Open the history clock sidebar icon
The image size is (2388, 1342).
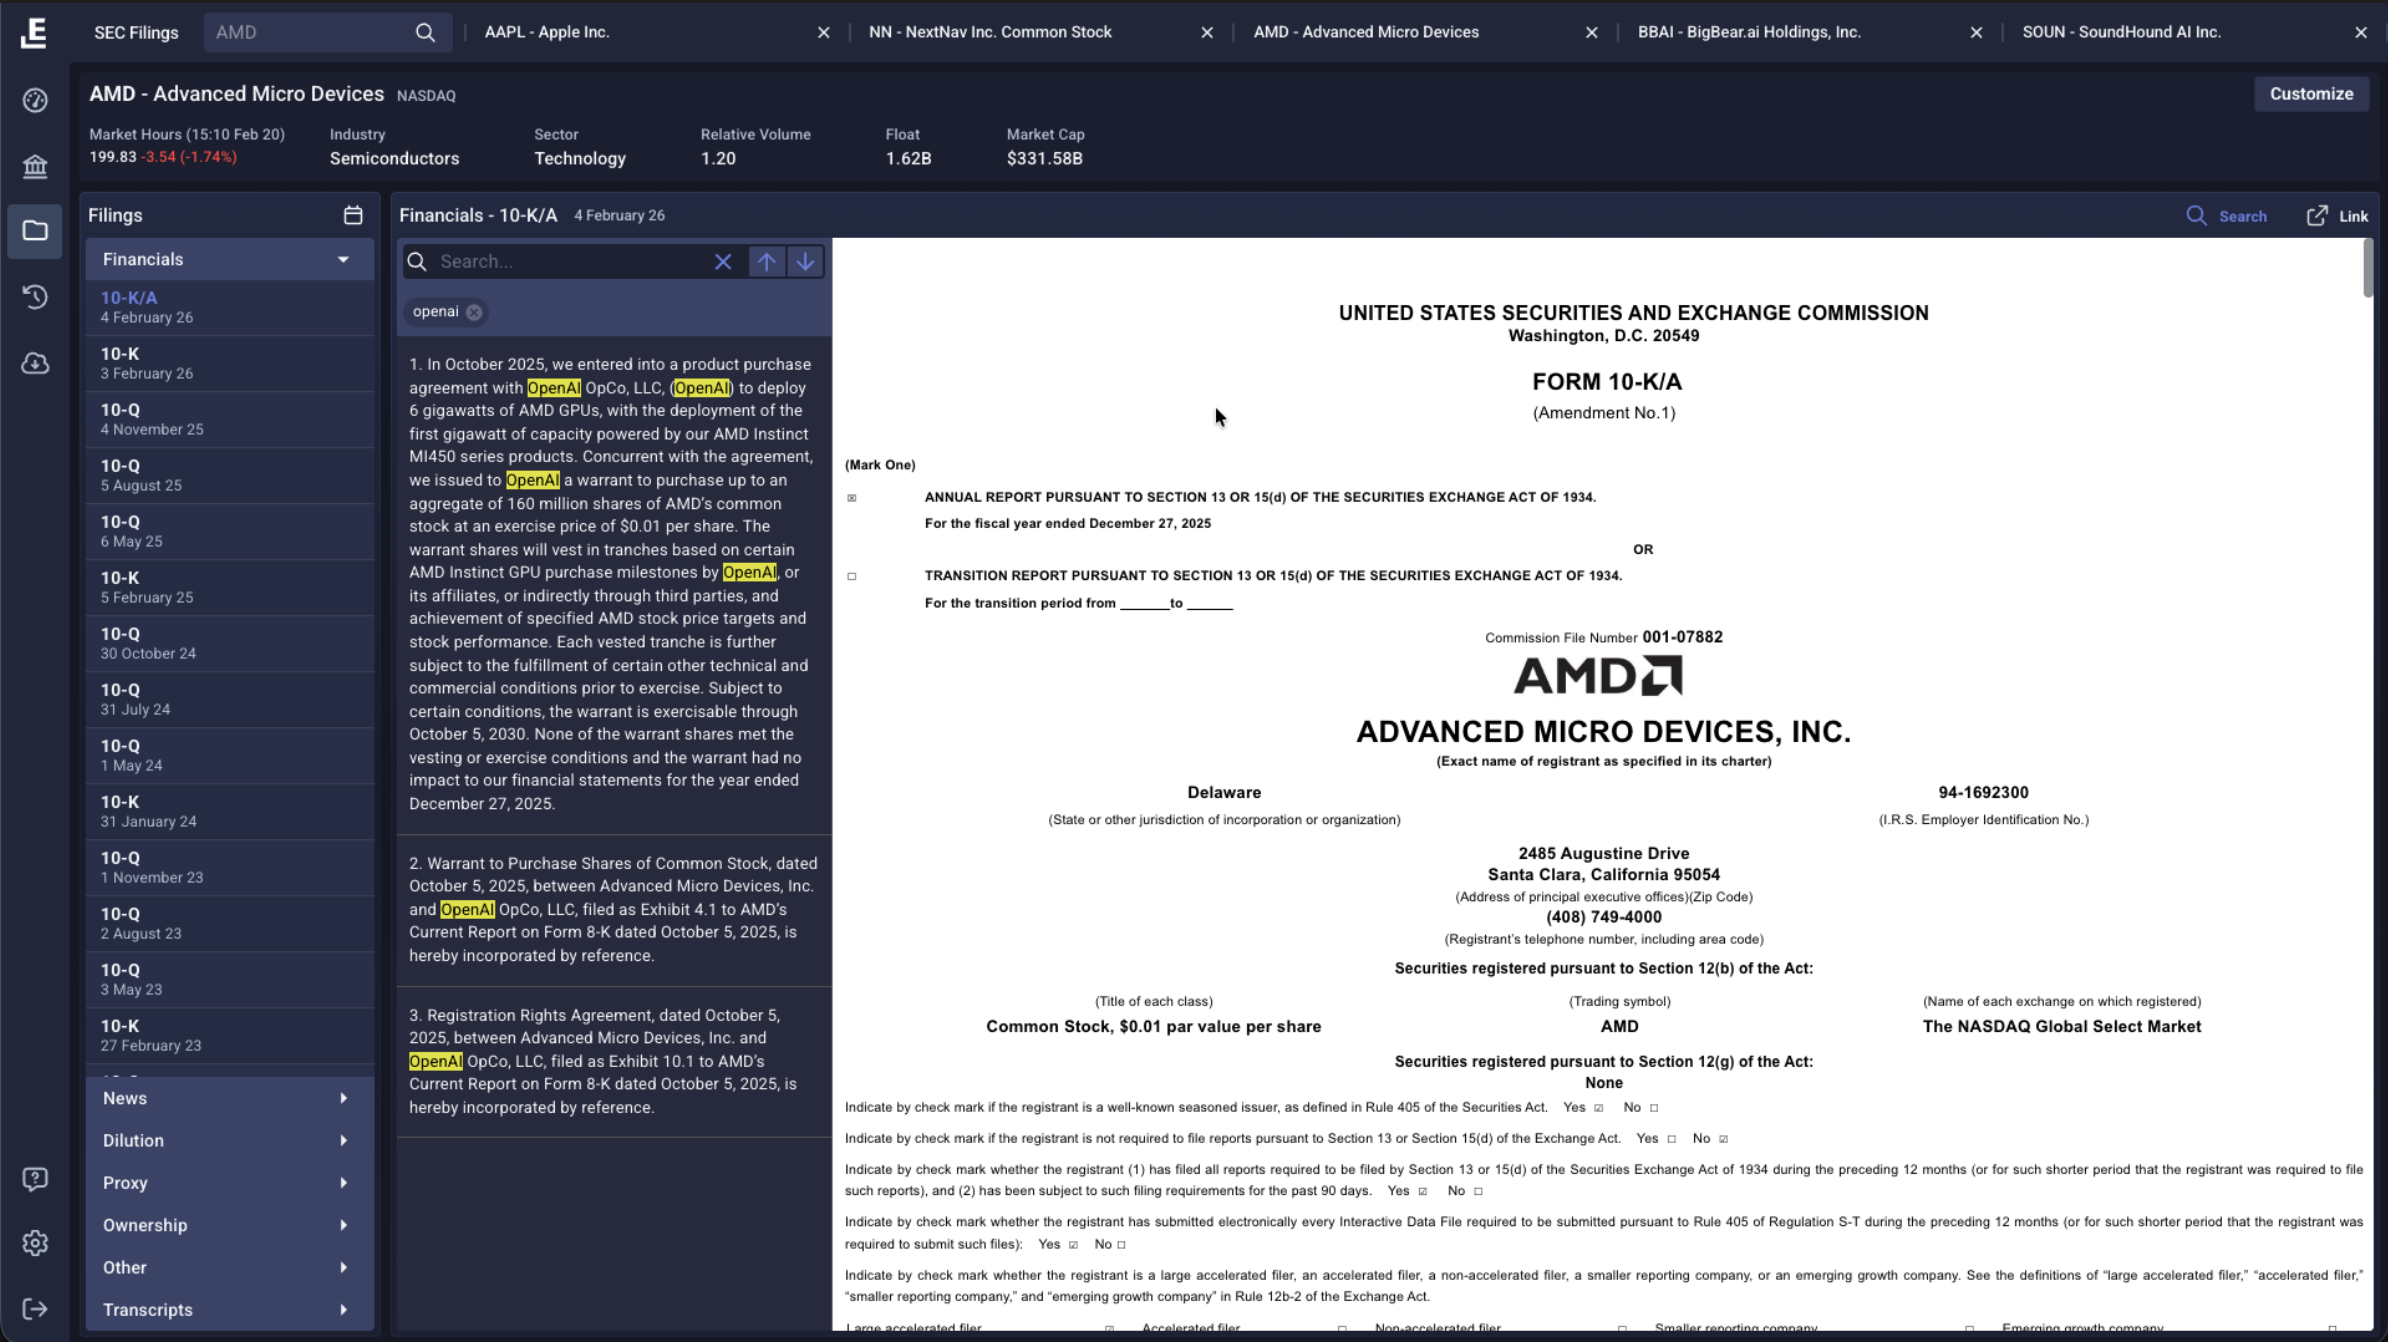pyautogui.click(x=35, y=297)
